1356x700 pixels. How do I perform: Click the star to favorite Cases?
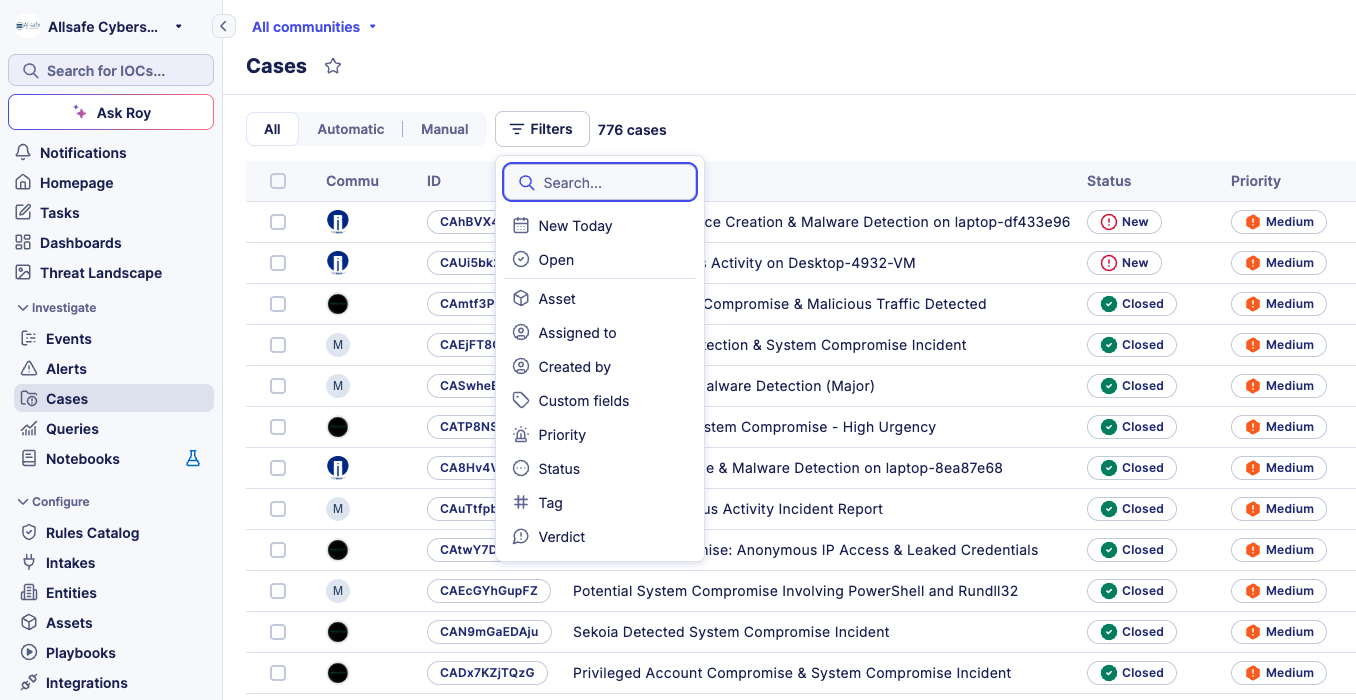tap(332, 66)
